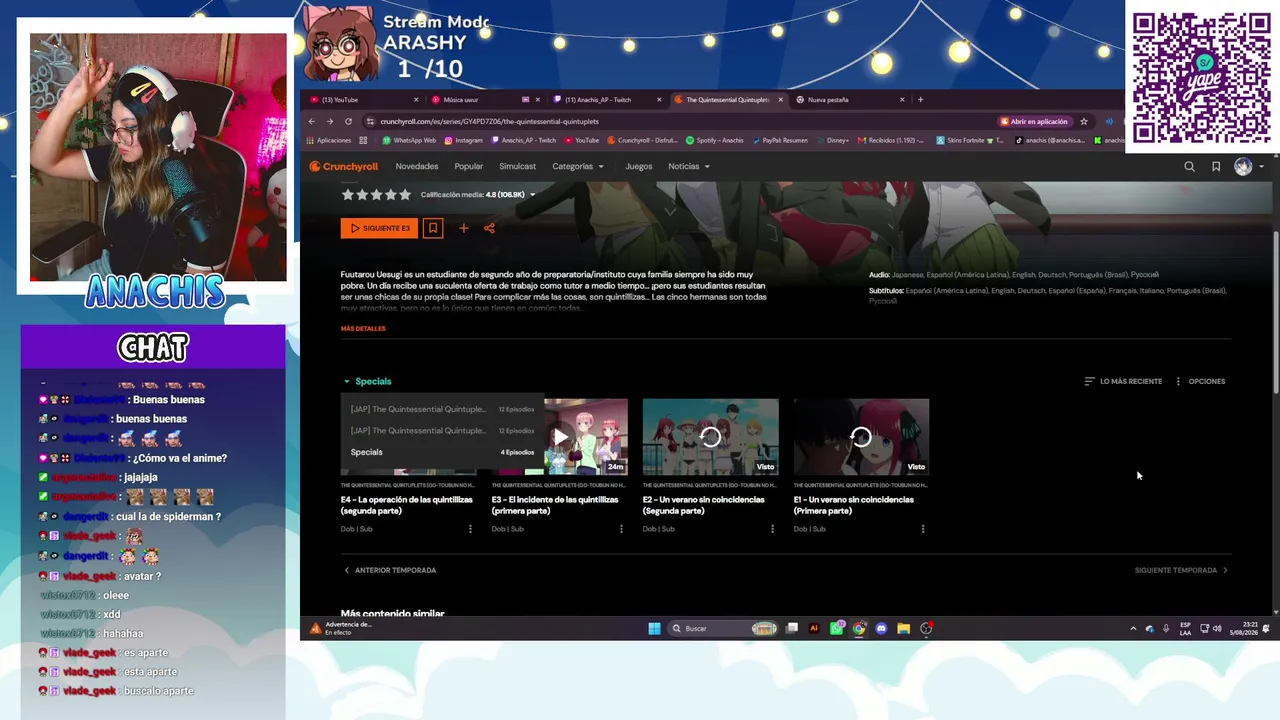1280x720 pixels.
Task: Expand the Noticias dropdown menu
Action: click(x=689, y=167)
